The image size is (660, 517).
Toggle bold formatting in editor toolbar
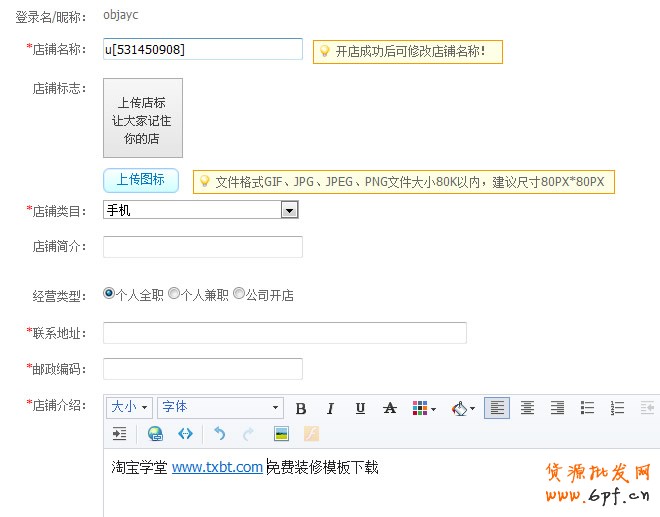tap(301, 408)
